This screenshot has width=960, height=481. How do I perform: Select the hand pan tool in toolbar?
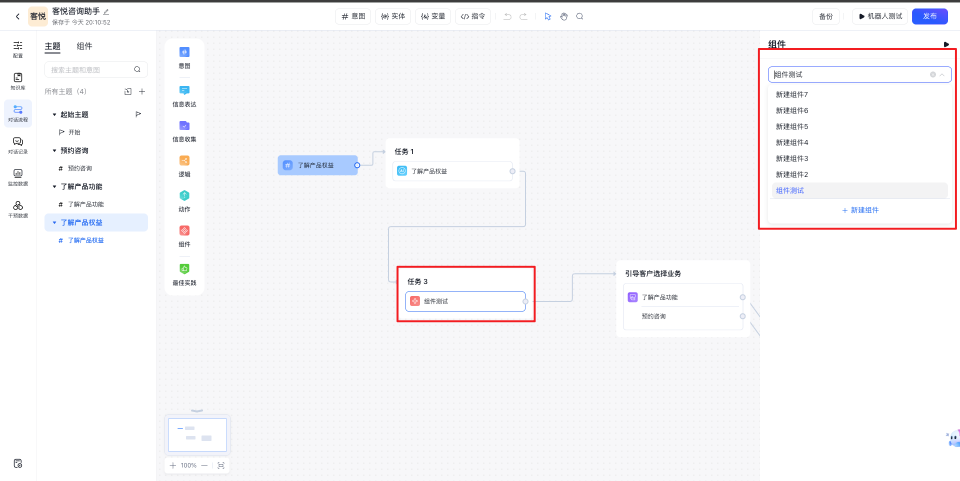(563, 16)
